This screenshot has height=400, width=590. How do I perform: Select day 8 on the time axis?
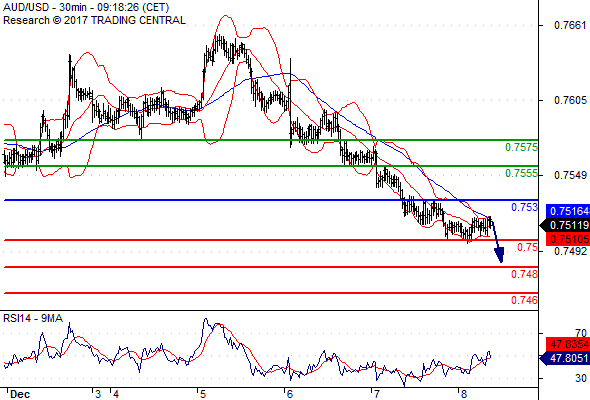(464, 394)
